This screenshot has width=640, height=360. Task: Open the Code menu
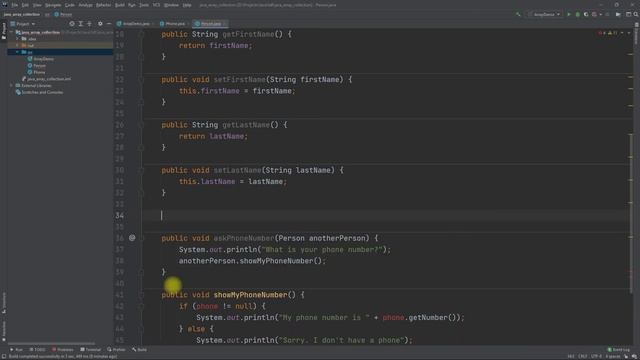tap(70, 5)
